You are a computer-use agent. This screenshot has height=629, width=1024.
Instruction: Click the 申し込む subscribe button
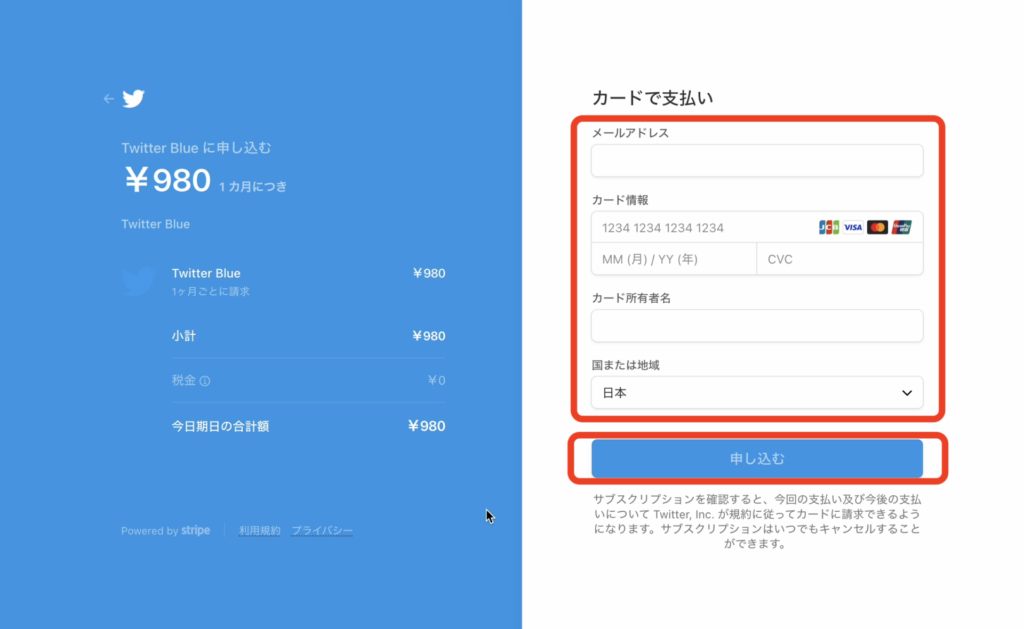[757, 459]
